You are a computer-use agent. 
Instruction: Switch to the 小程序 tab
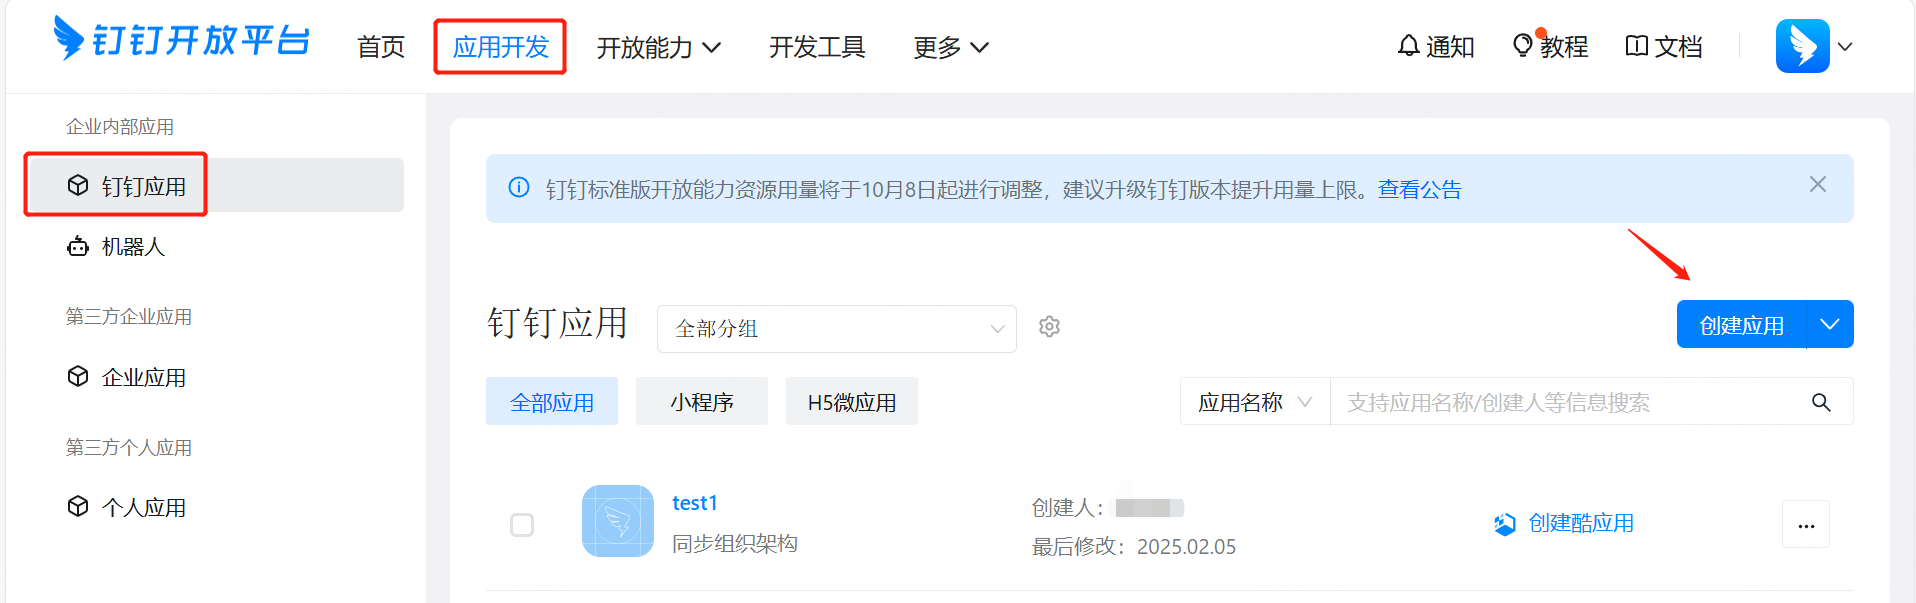(702, 402)
